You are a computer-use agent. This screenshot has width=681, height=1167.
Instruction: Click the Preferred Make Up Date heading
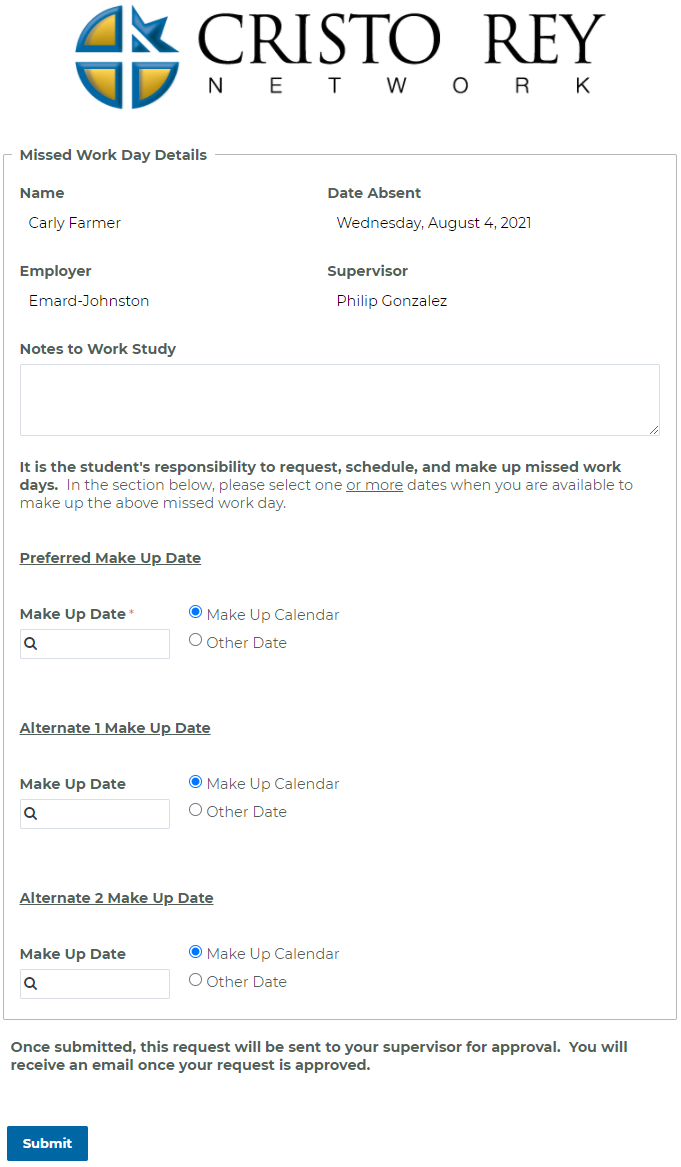(110, 558)
